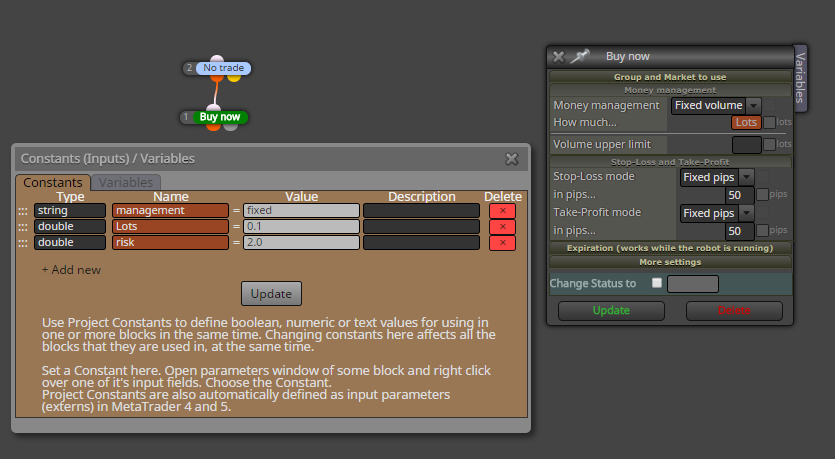Select the Buy now block
Screen dimensions: 835x459
point(219,117)
